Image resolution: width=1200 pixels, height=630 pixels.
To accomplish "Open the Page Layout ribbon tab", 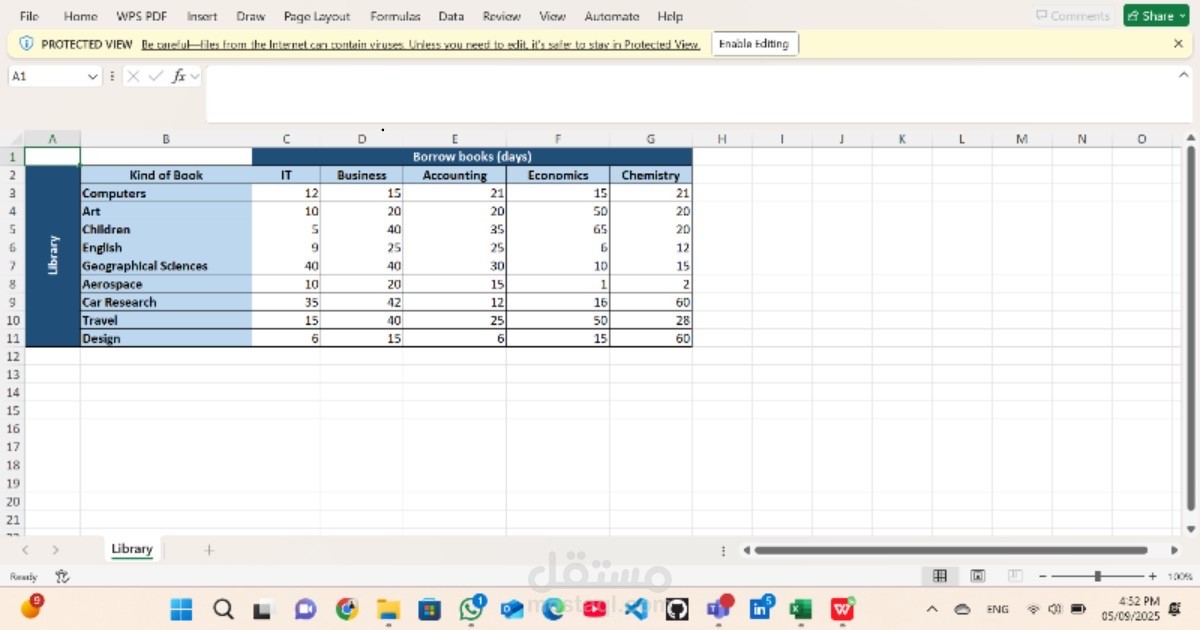I will tap(317, 16).
